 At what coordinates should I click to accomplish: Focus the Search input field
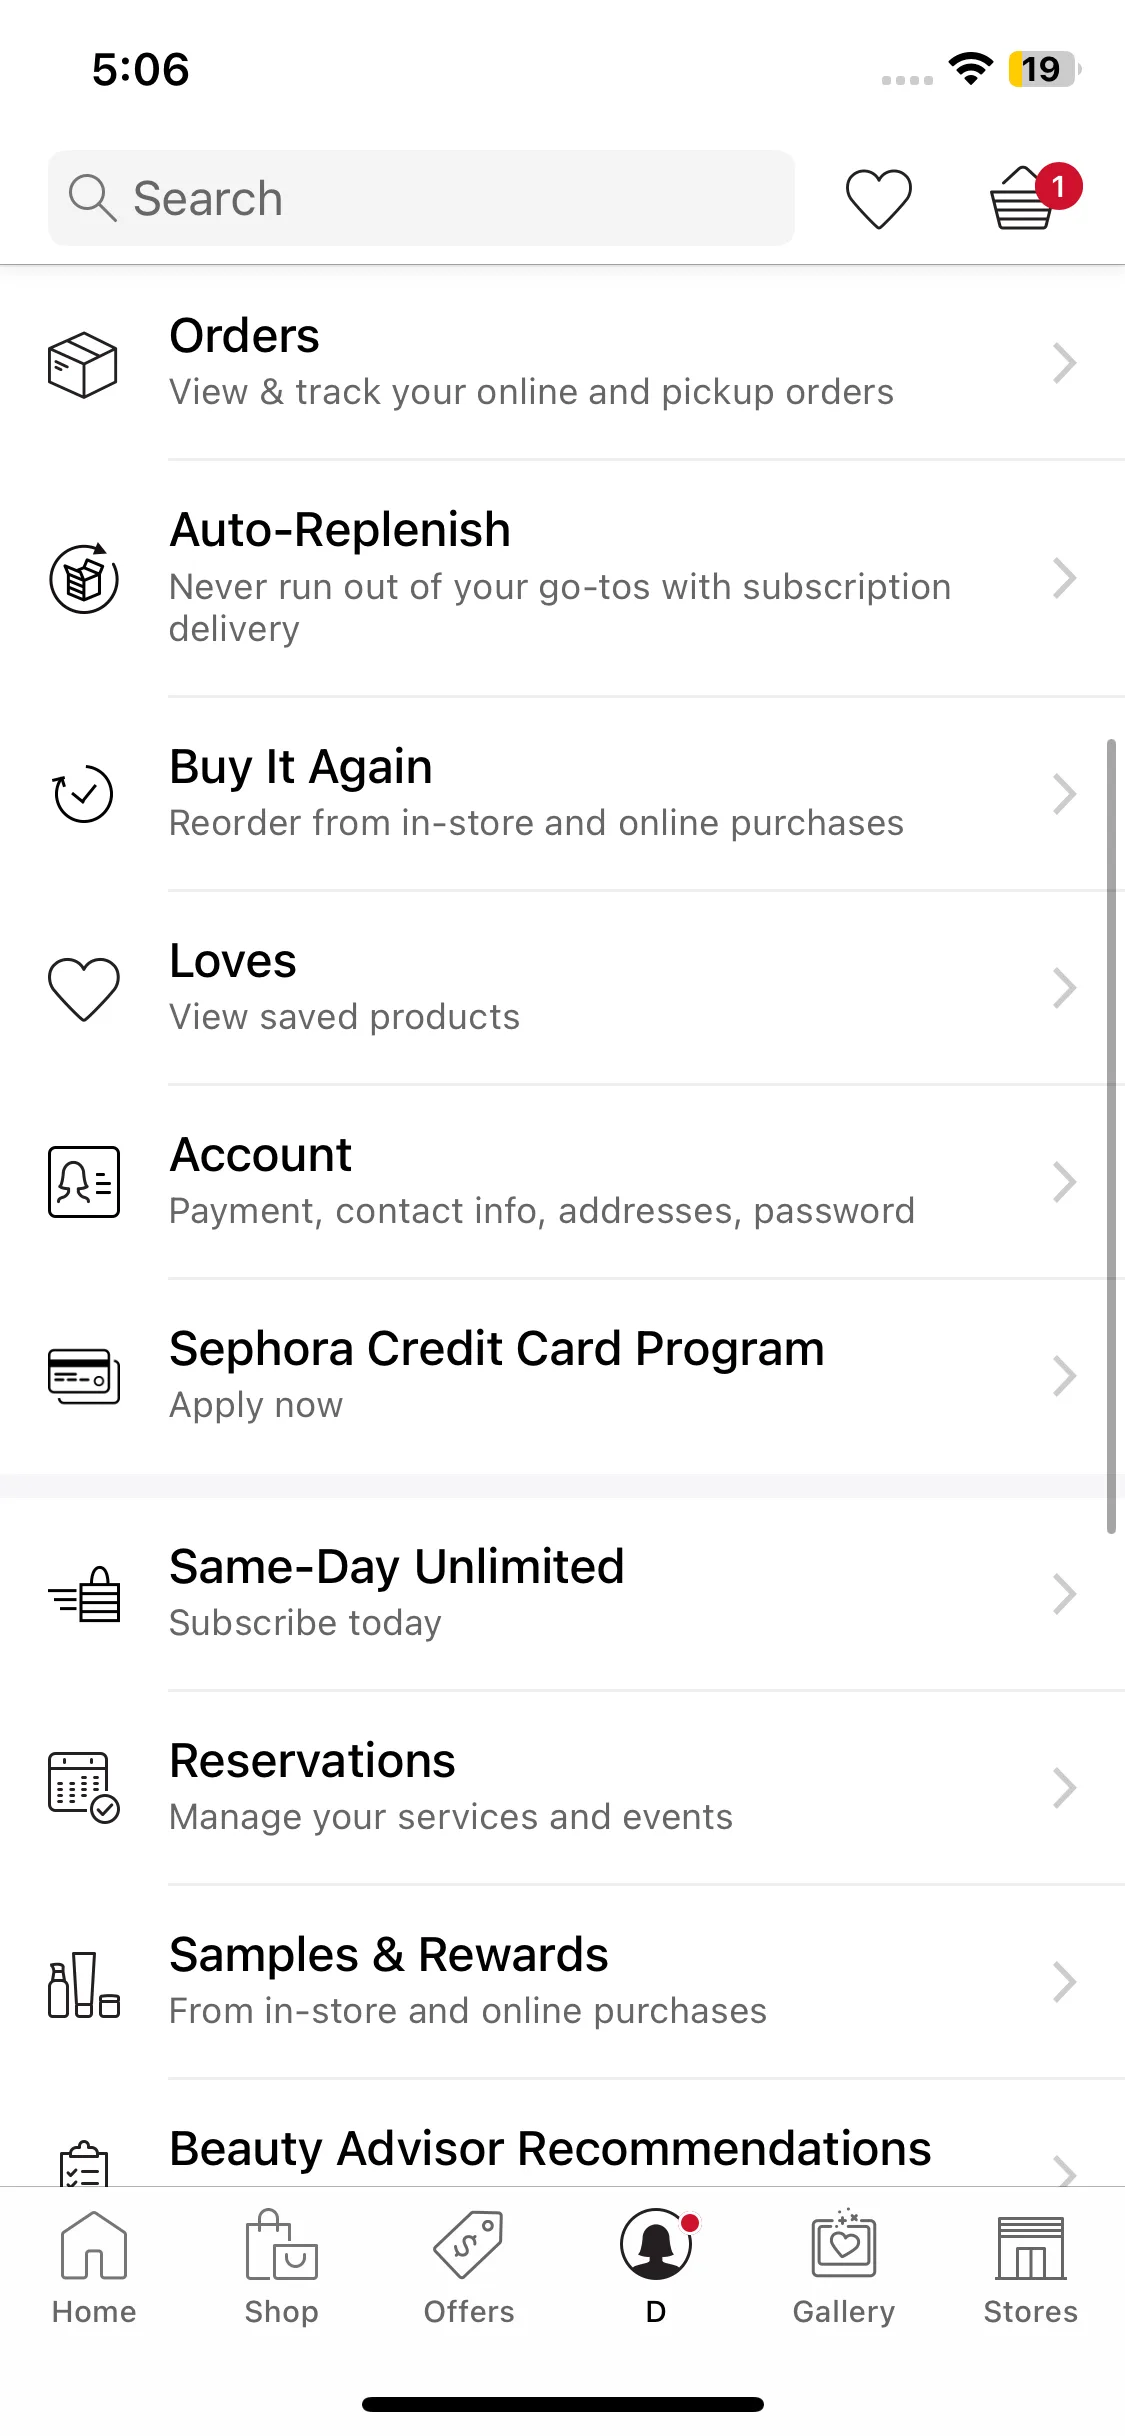click(x=421, y=198)
